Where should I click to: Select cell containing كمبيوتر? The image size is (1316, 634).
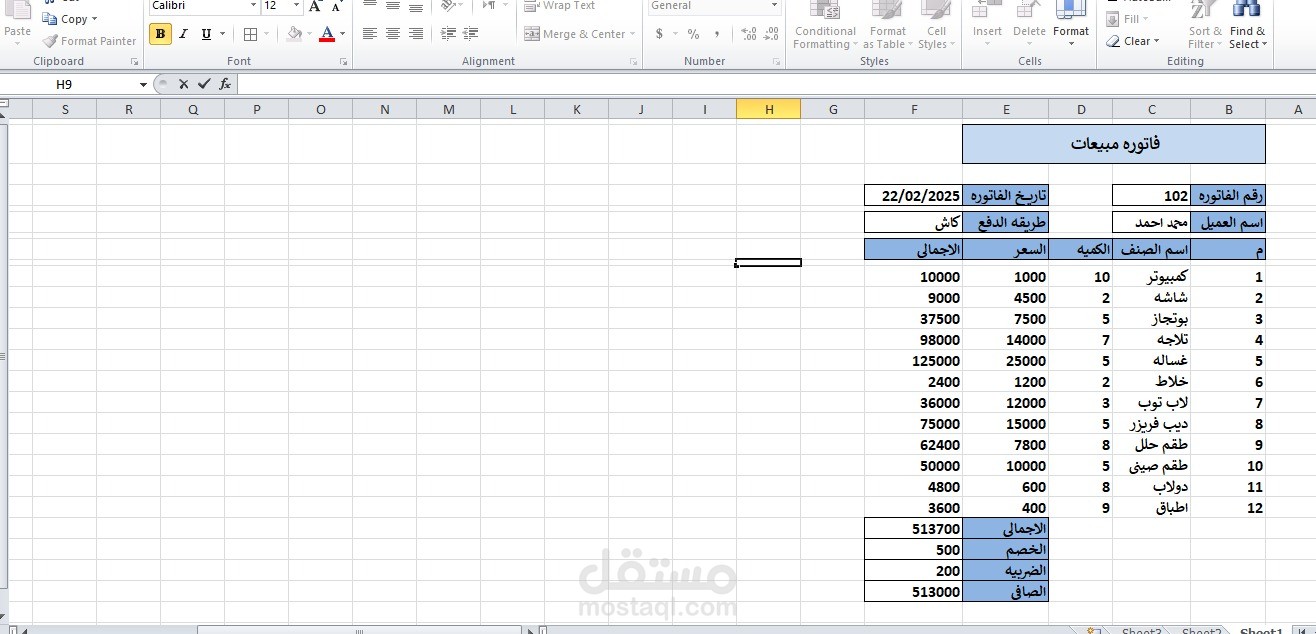coord(1152,277)
